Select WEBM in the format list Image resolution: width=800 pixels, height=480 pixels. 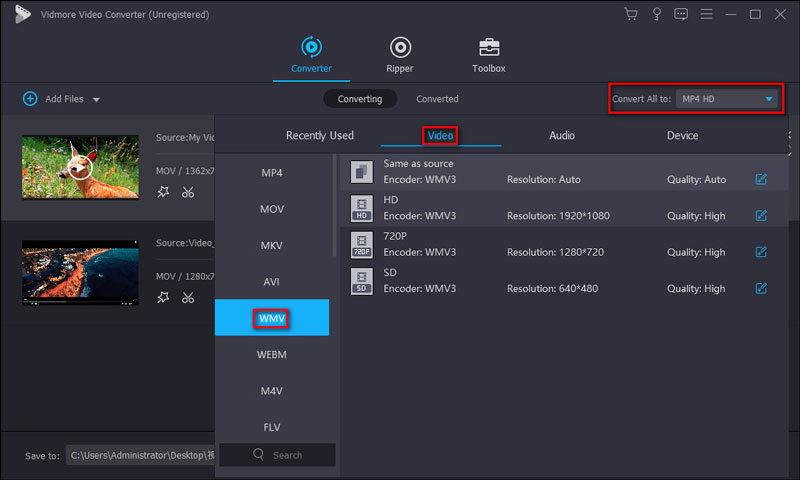click(x=272, y=355)
